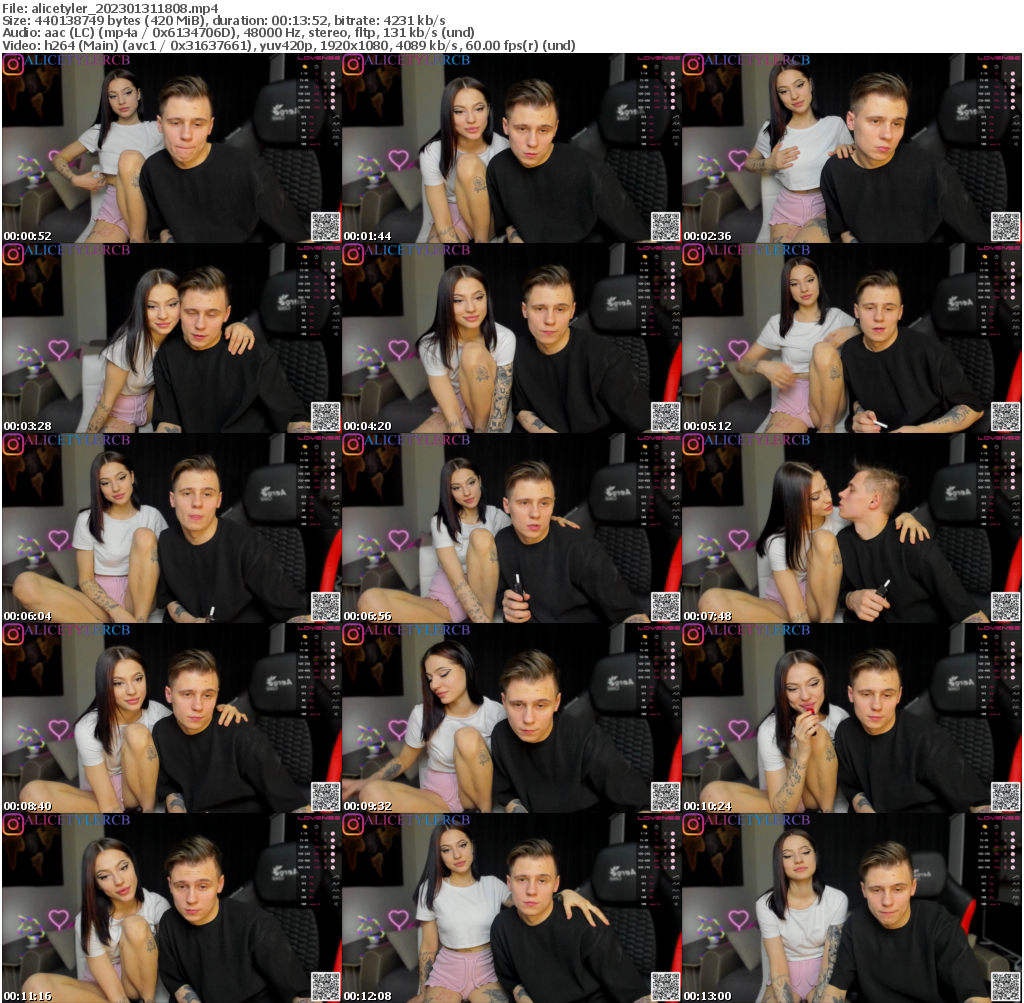Click the QR code in the 00:06:56 frame
Viewport: 1024px width, 1003px height.
(x=666, y=606)
